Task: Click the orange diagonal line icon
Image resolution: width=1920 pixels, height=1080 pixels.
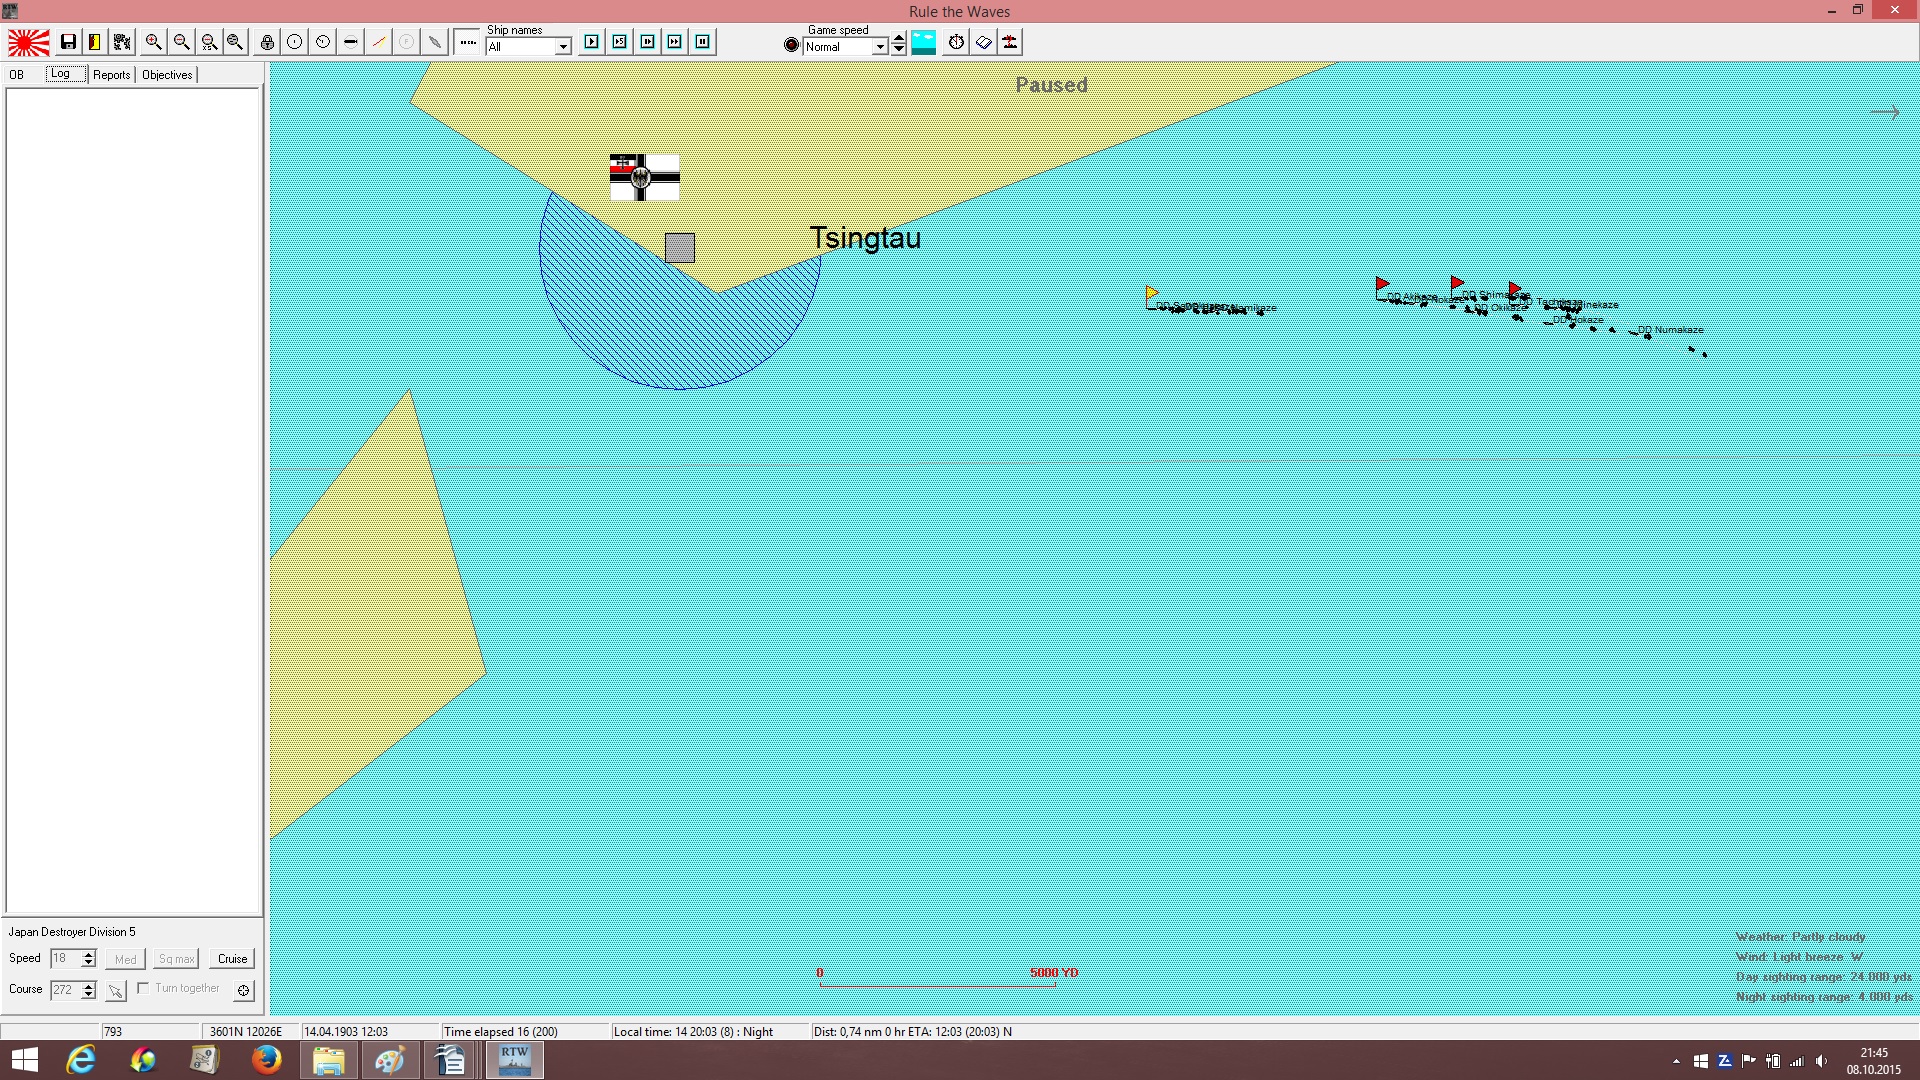Action: tap(379, 42)
